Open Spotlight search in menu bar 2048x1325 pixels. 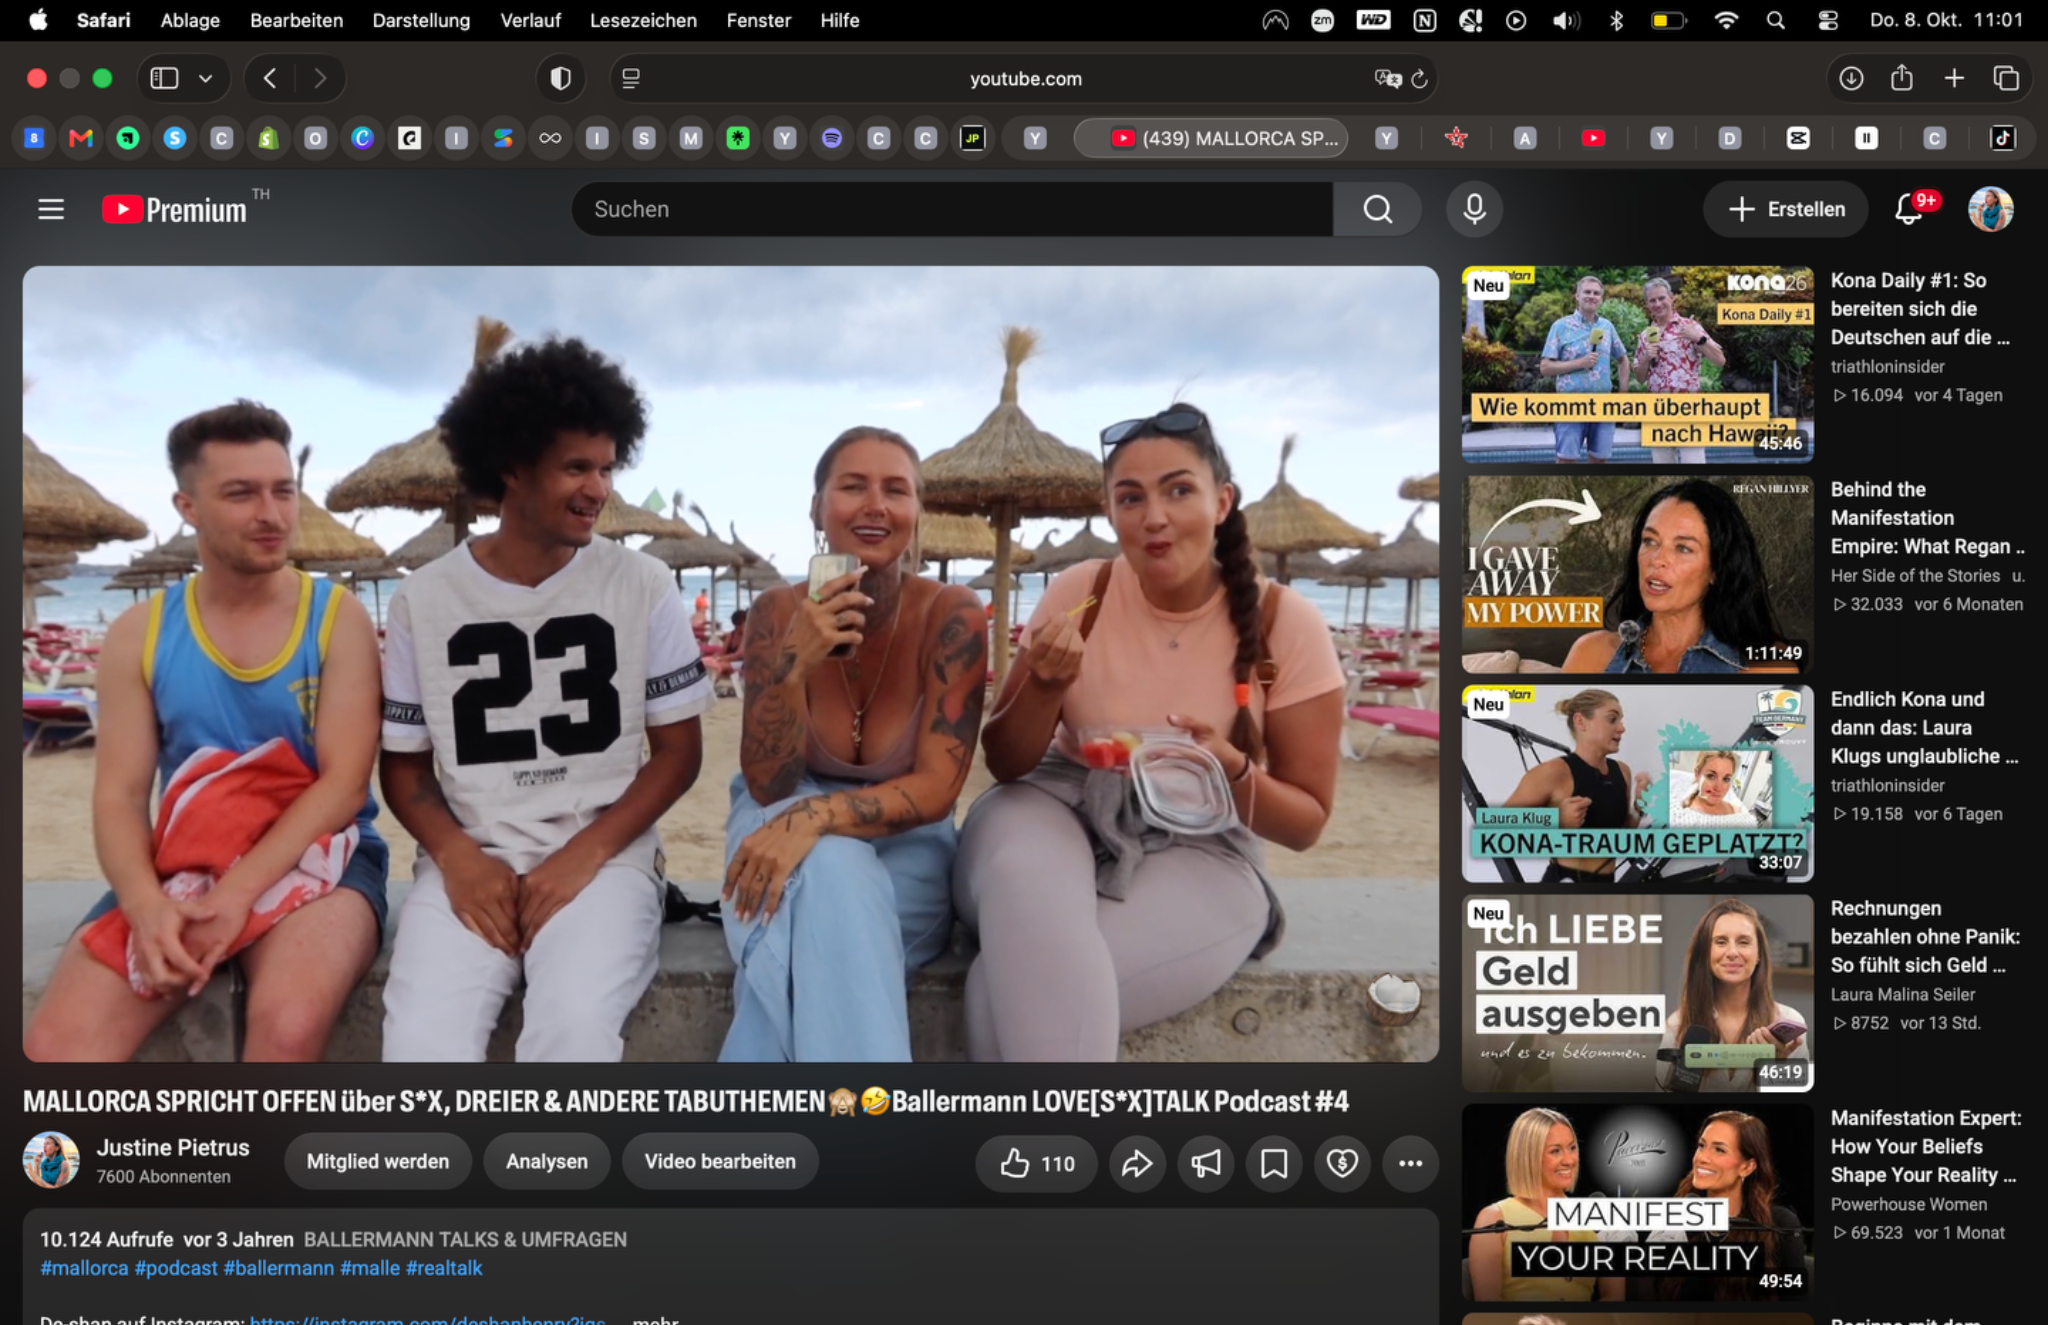1775,20
